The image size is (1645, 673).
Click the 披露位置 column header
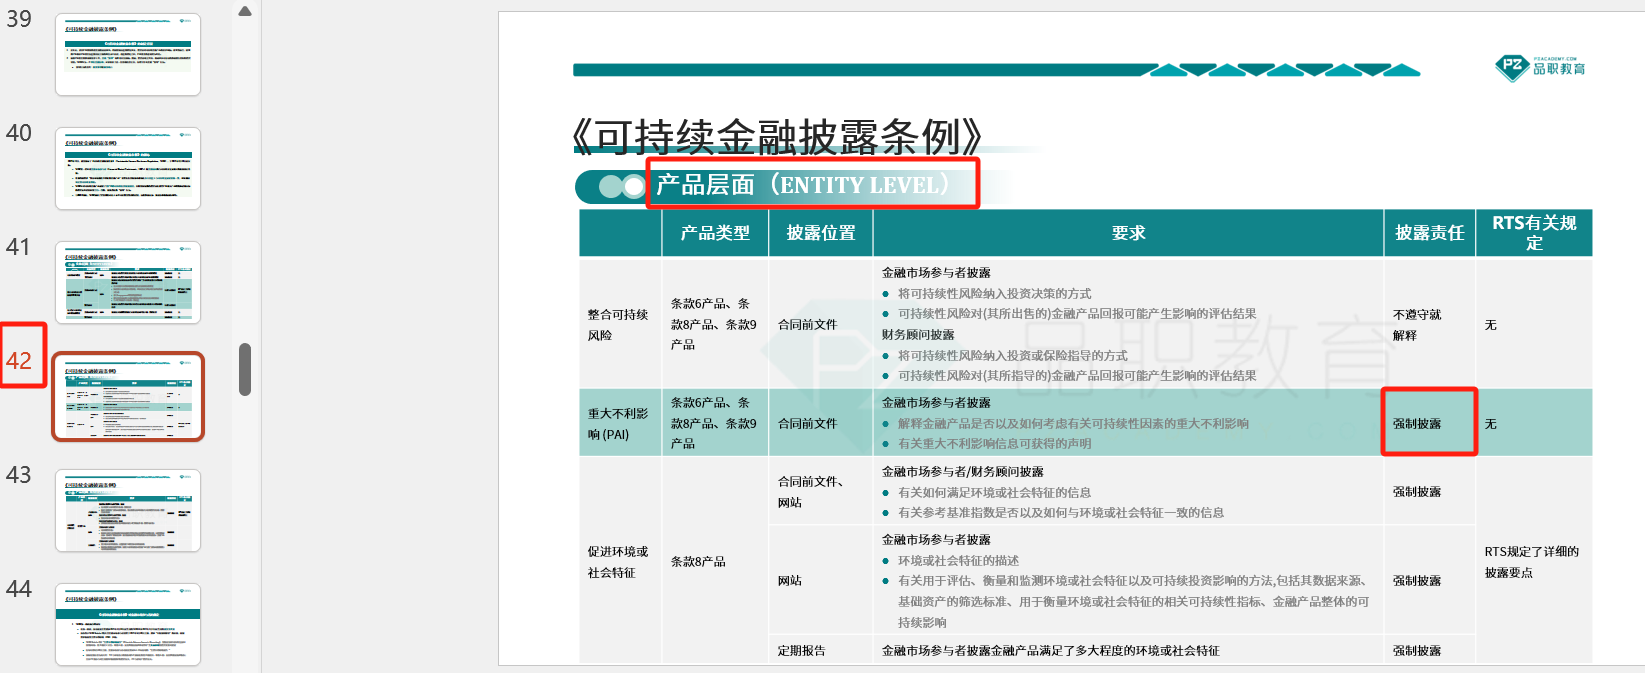(821, 233)
